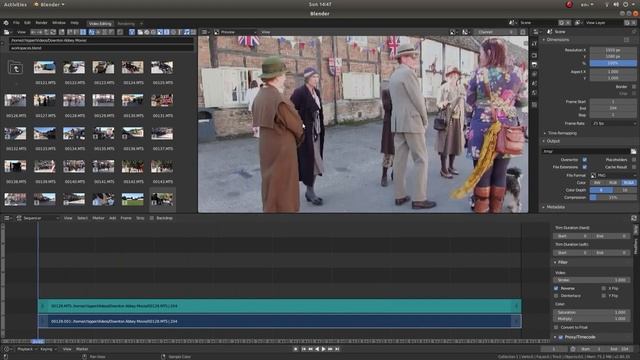This screenshot has height=360, width=640.
Task: Adjust the resolution percentage slider
Action: (x=613, y=63)
